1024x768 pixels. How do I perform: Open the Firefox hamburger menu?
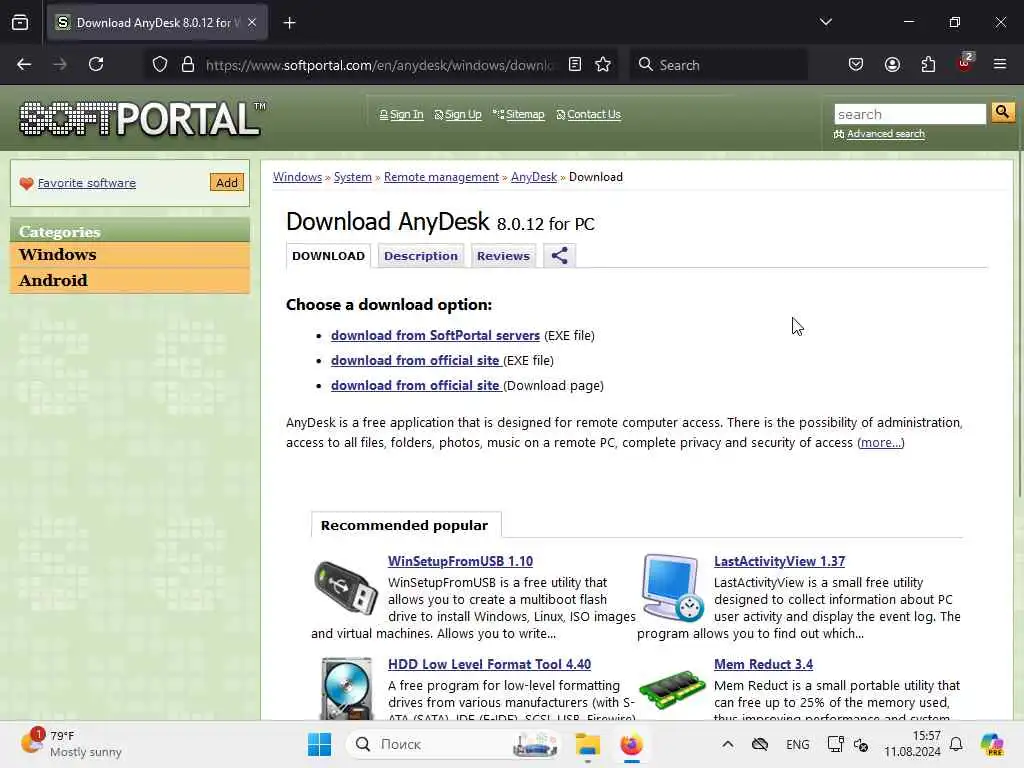point(1000,64)
